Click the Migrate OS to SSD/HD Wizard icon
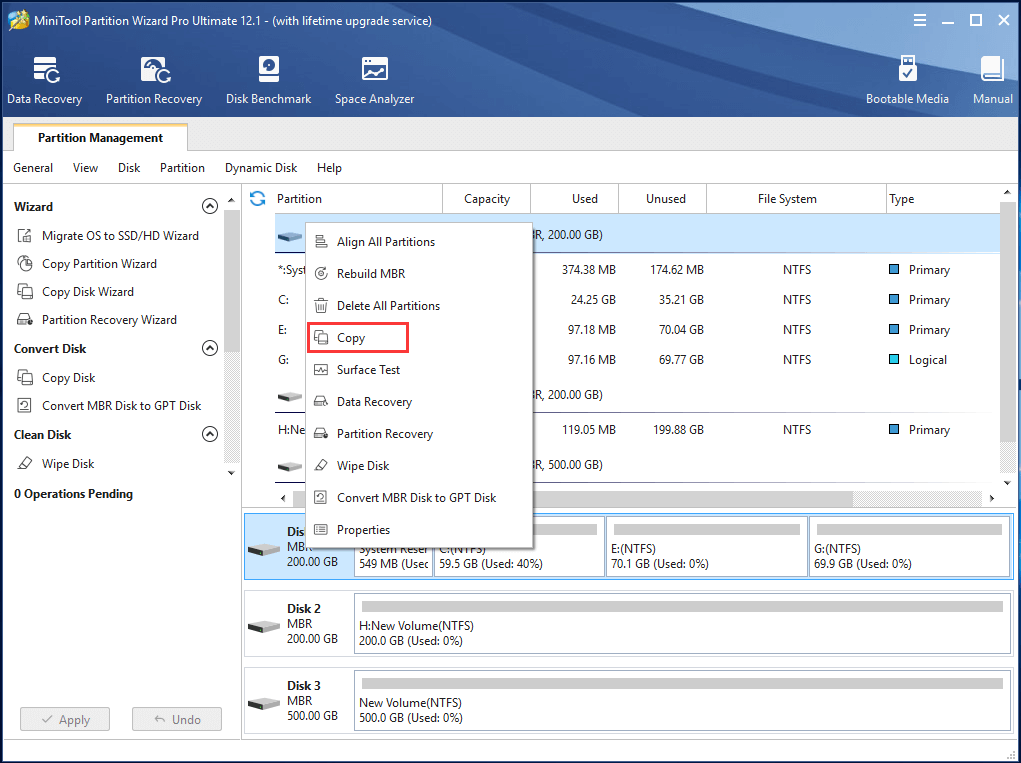This screenshot has height=763, width=1021. (x=25, y=236)
